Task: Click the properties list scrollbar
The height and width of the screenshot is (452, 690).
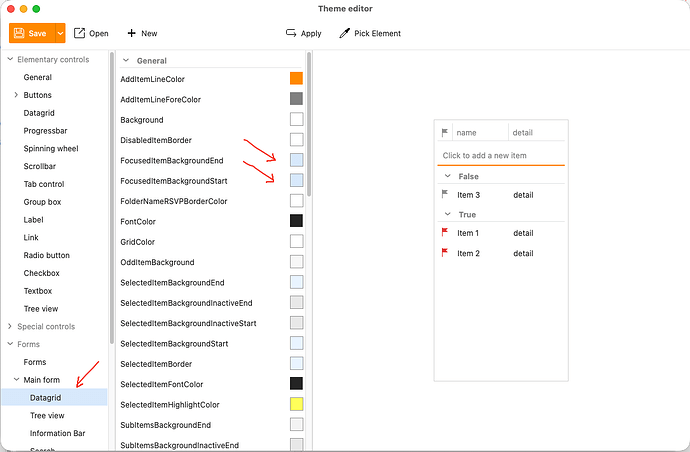Action: (x=309, y=124)
